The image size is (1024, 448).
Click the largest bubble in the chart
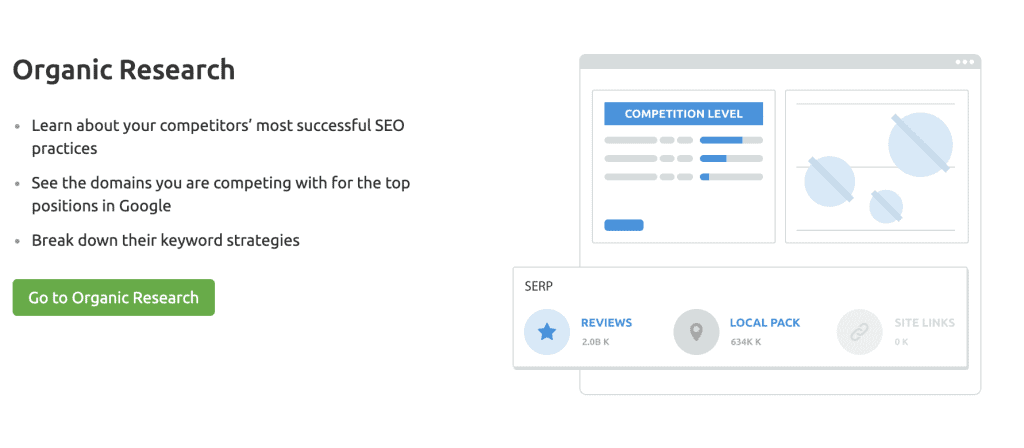click(x=920, y=144)
